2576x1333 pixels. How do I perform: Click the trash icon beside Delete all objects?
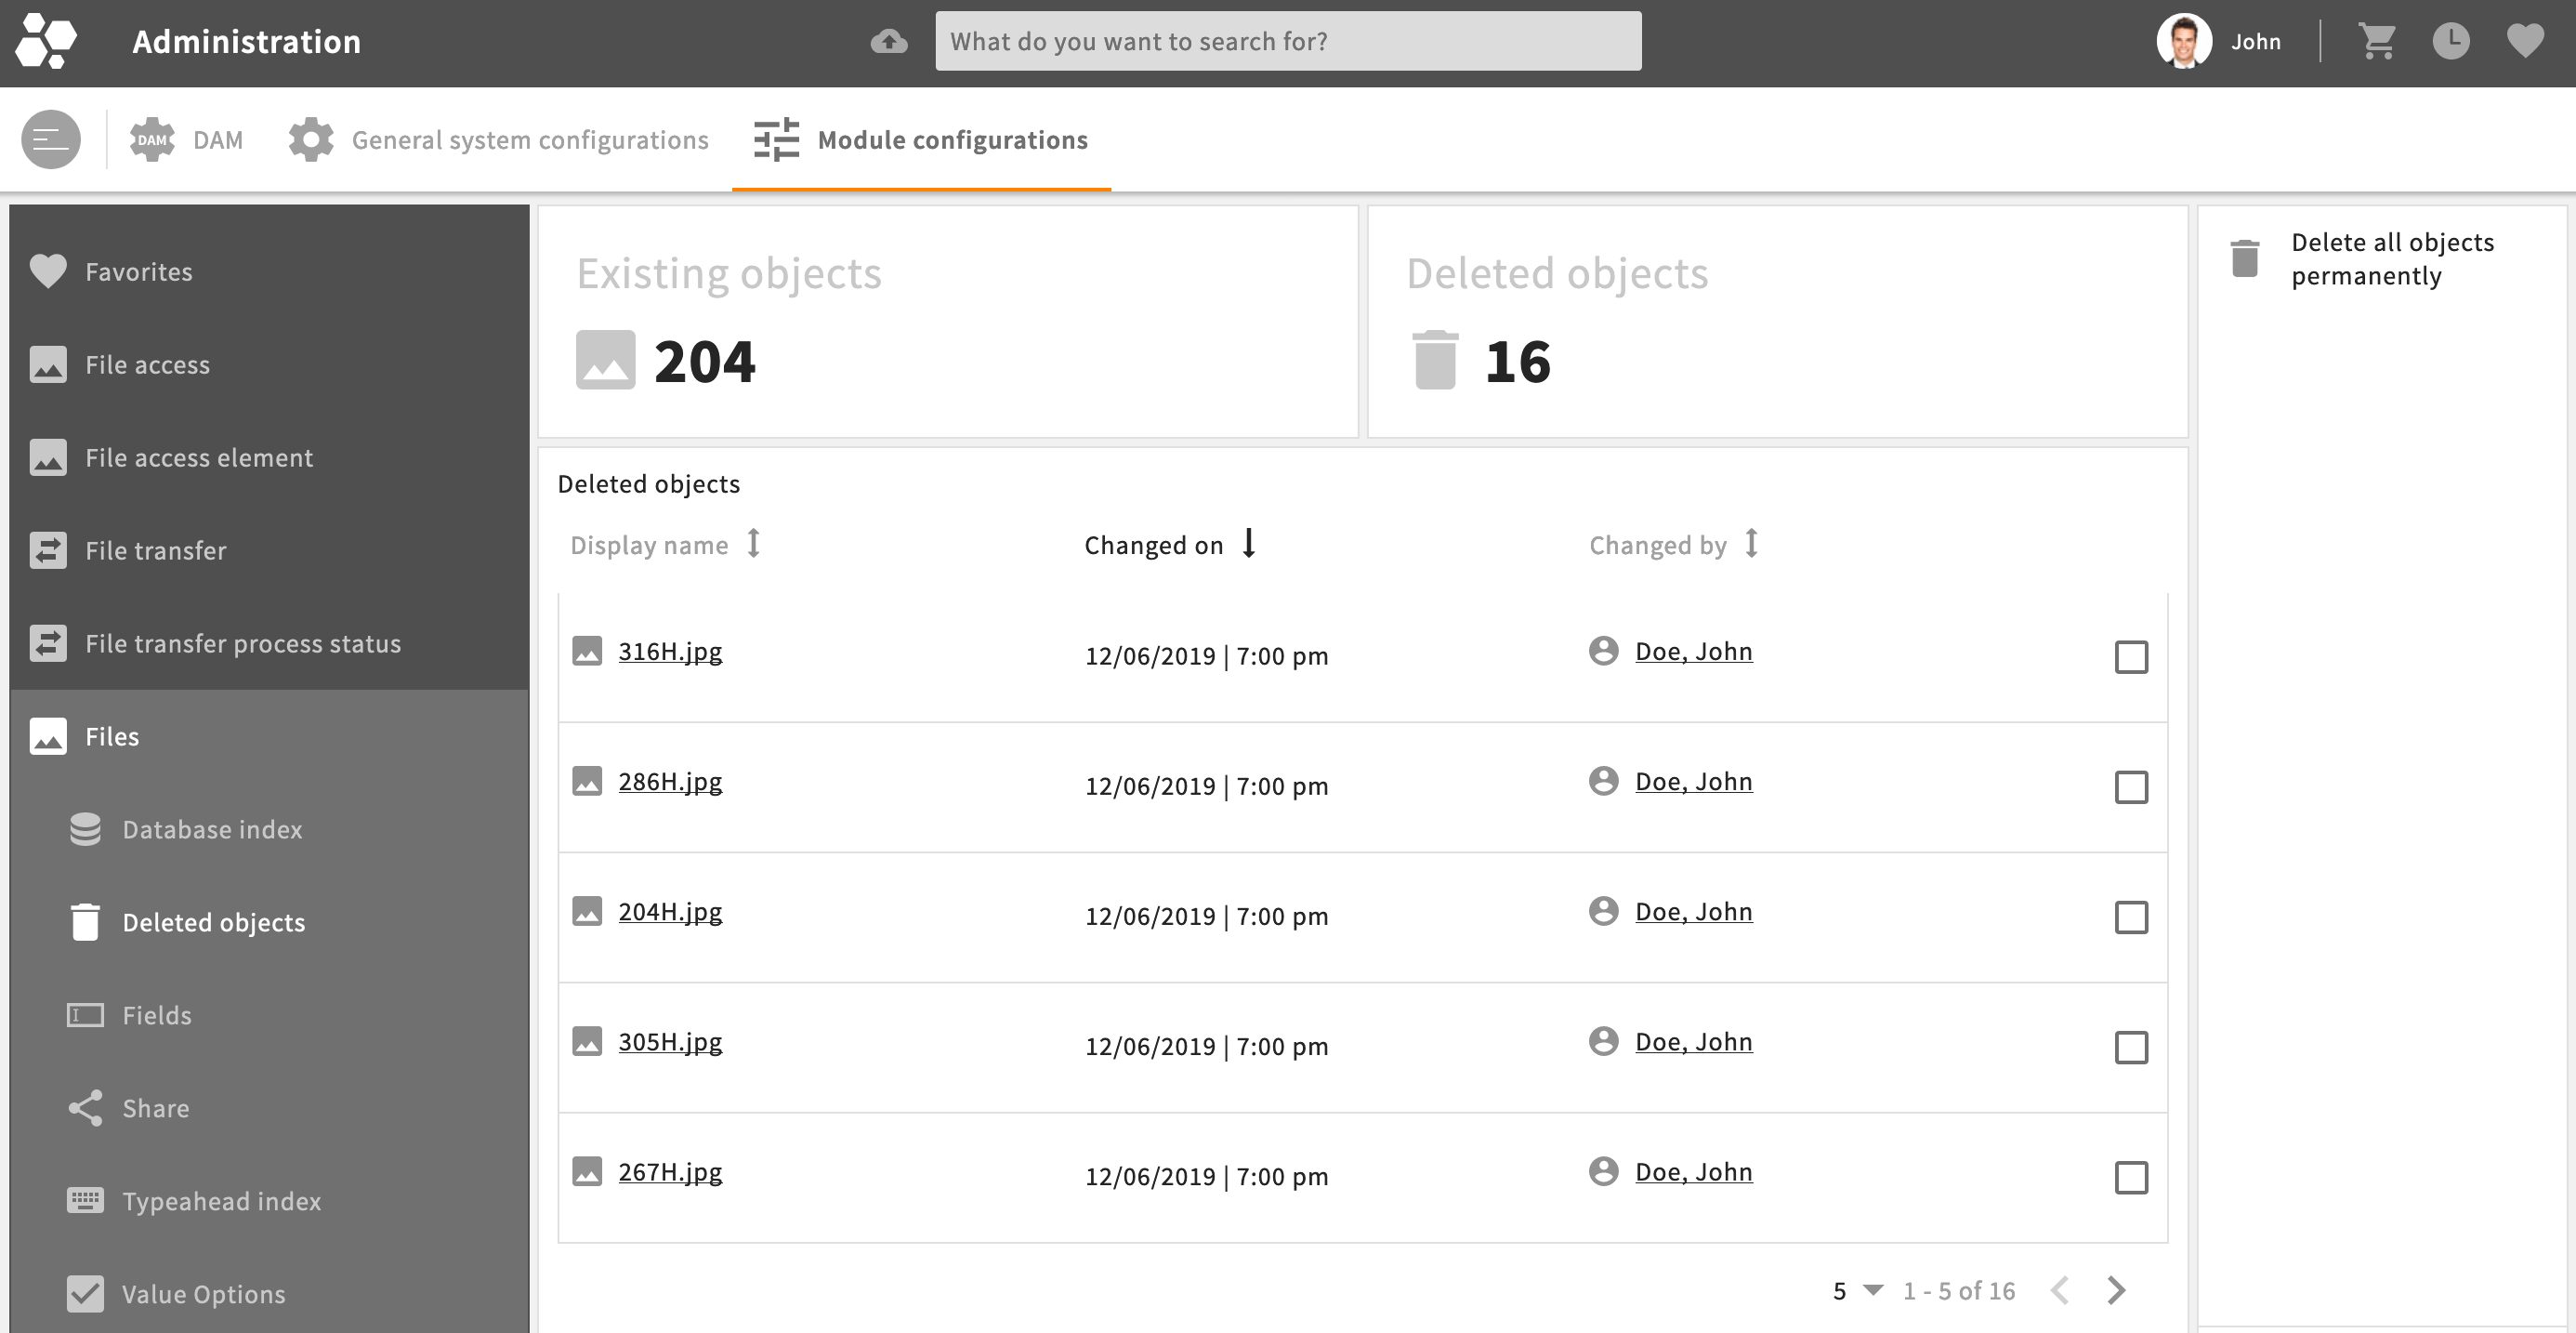click(x=2245, y=258)
